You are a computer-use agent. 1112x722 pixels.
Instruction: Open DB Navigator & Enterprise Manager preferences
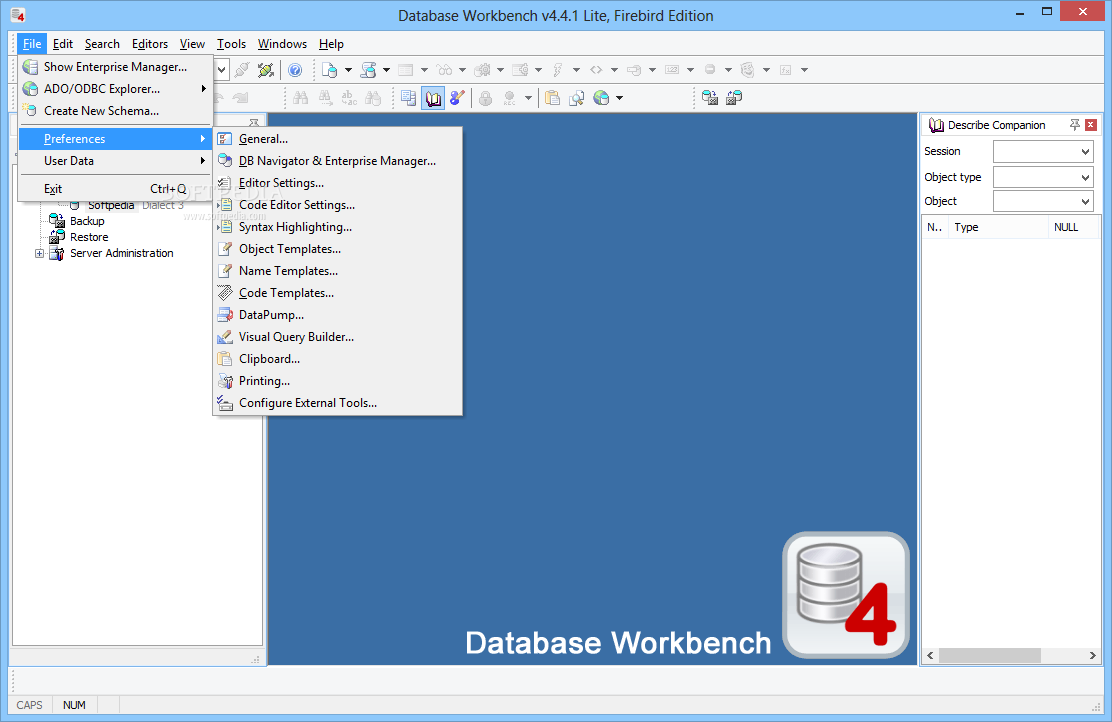(x=338, y=161)
